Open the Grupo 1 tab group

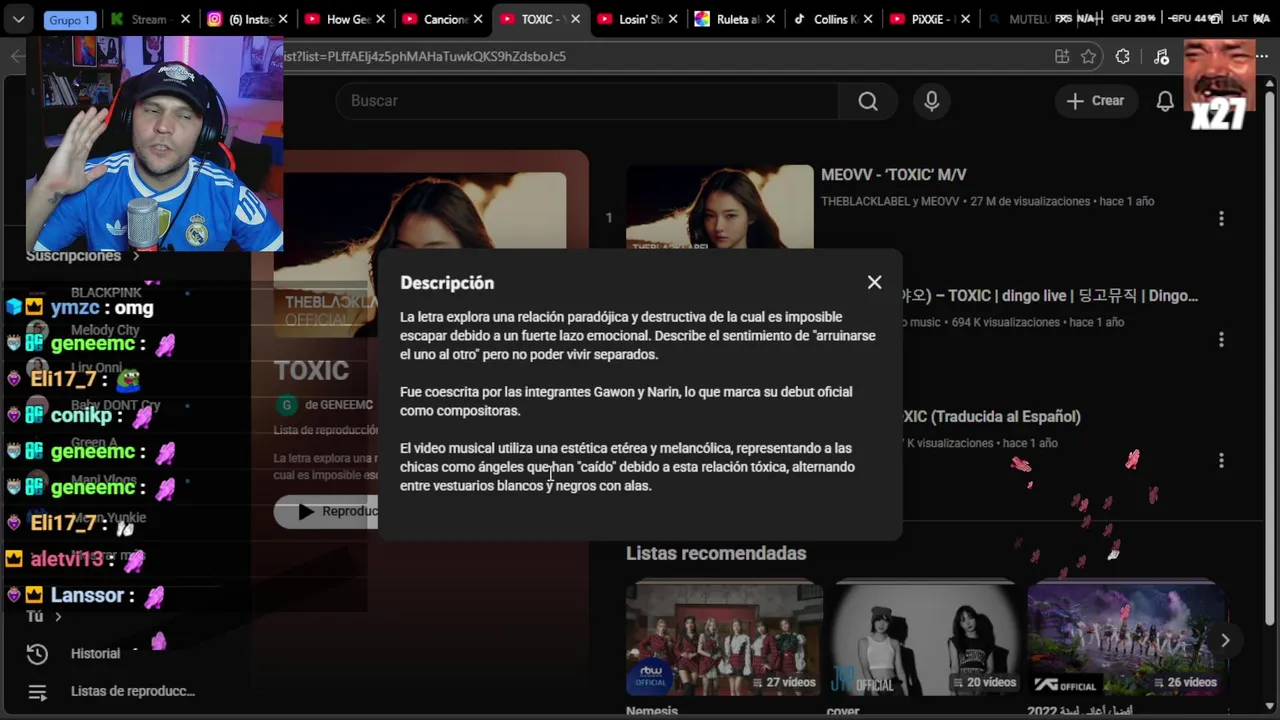coord(70,20)
